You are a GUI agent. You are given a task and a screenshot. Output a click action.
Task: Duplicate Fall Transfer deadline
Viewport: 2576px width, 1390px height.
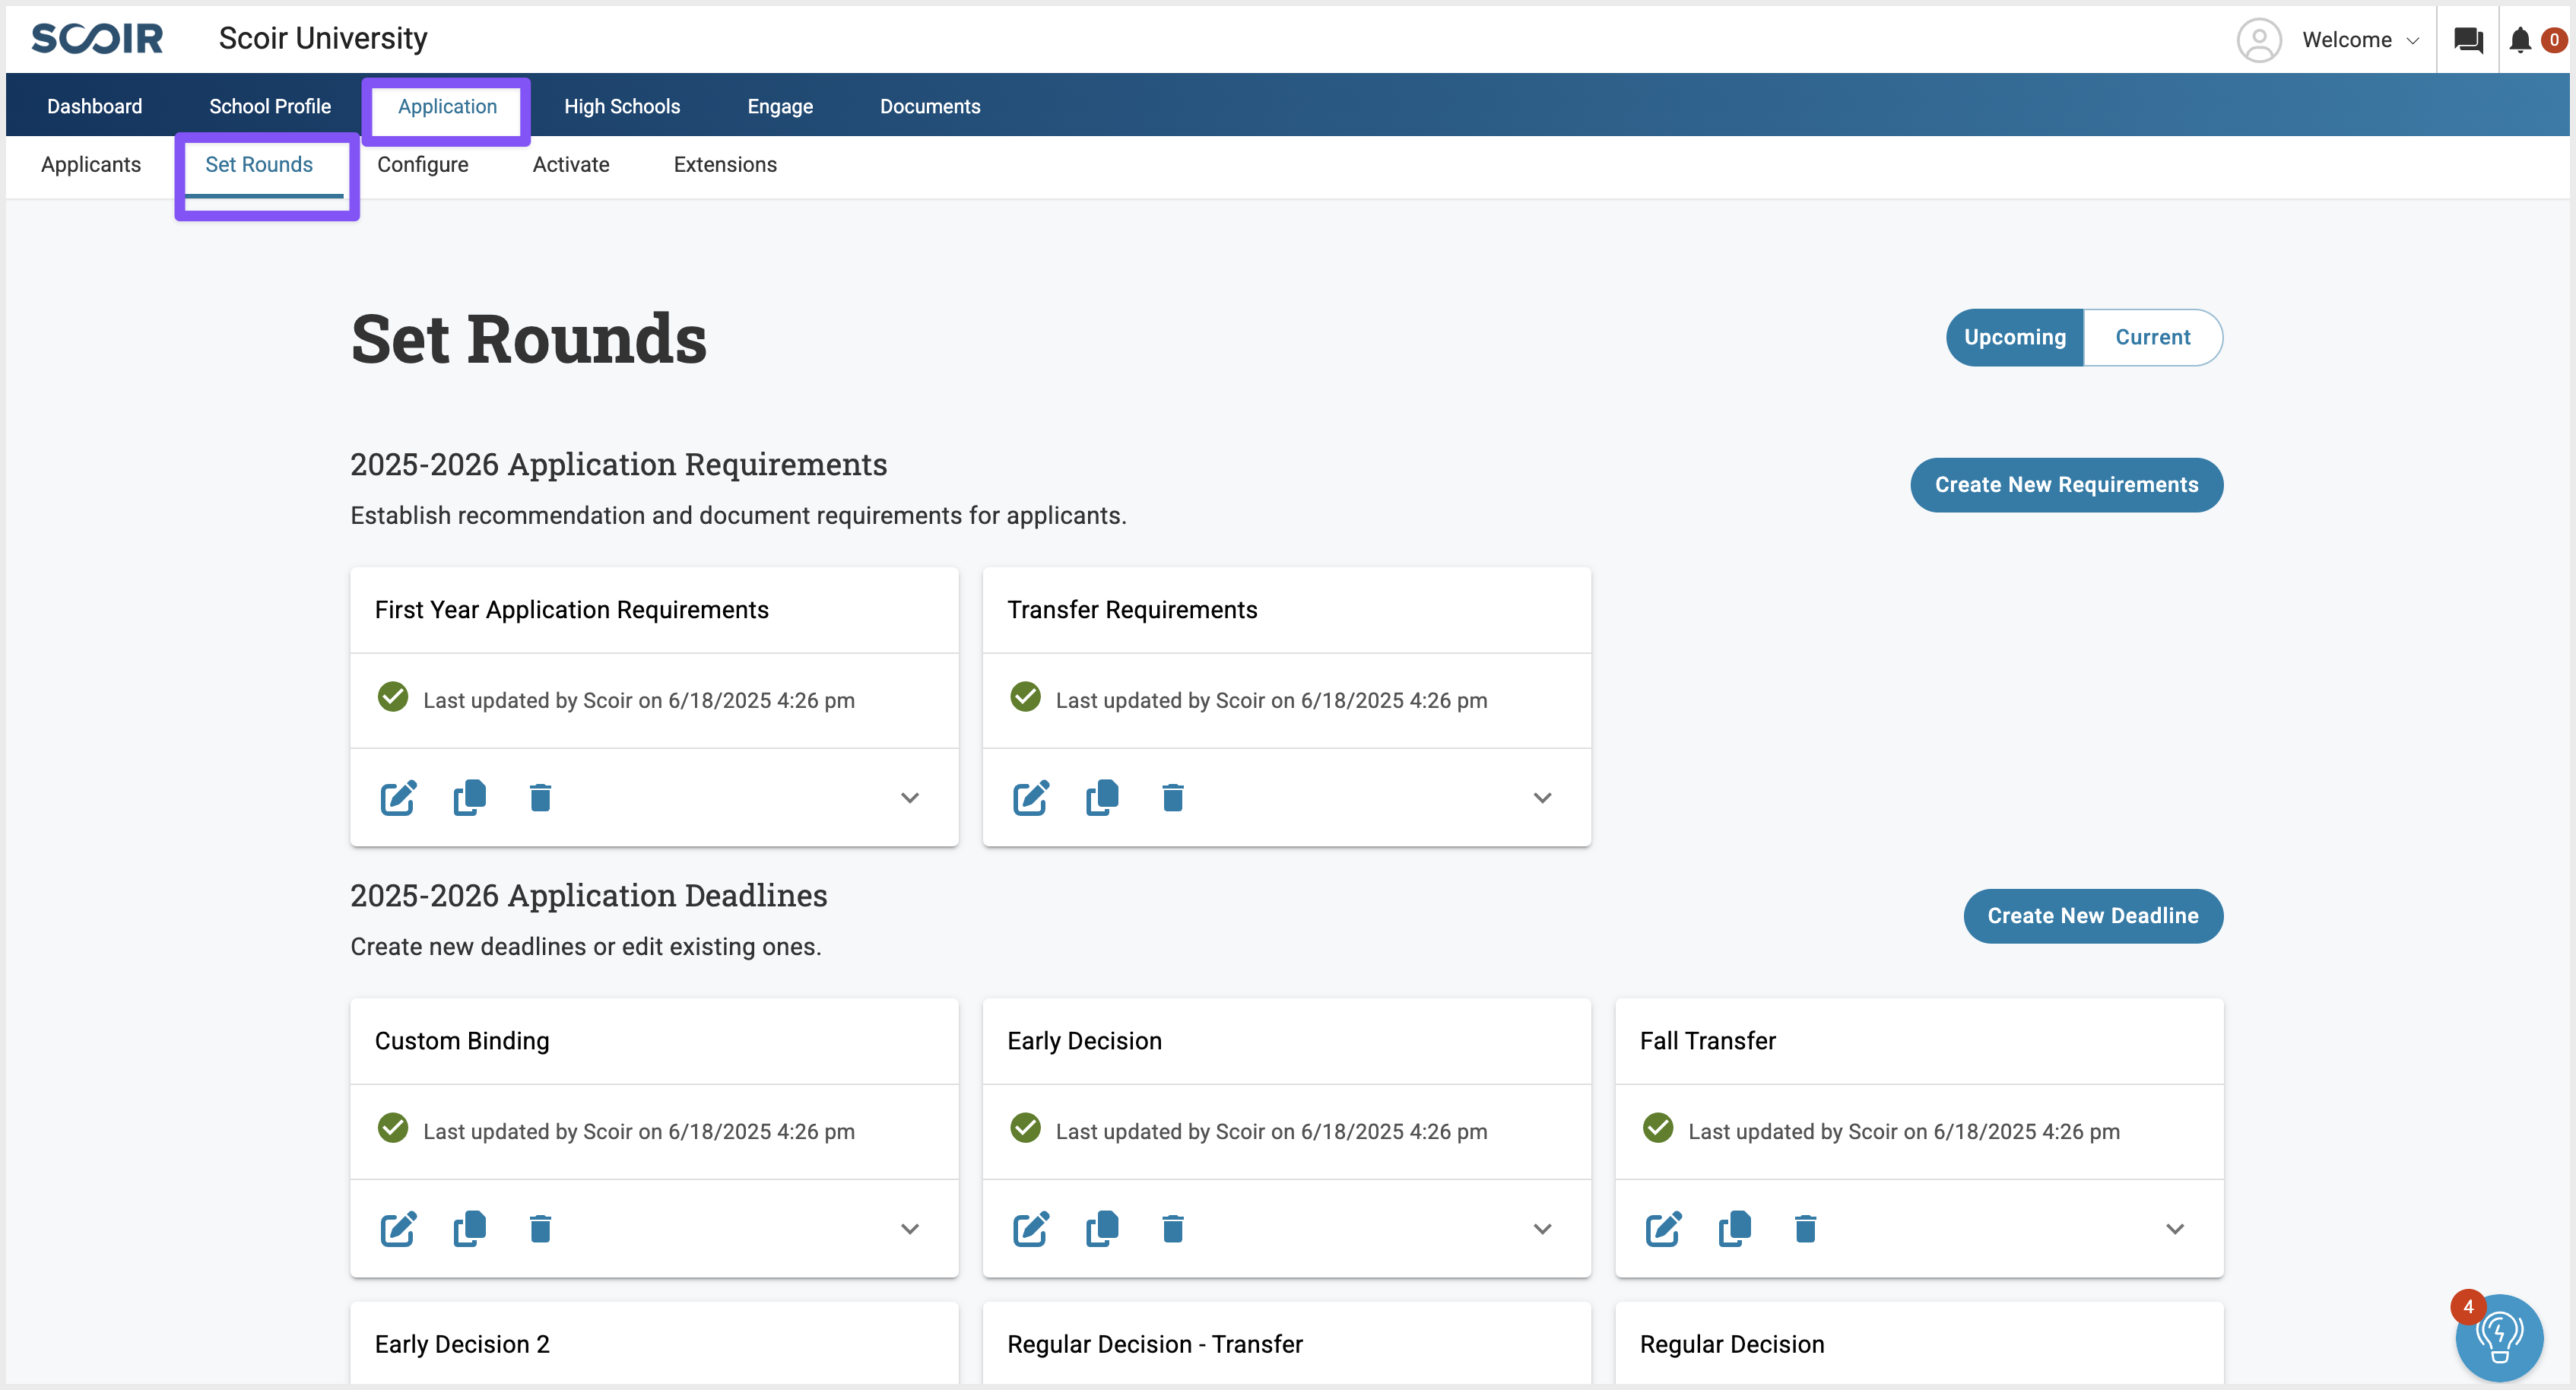1735,1229
